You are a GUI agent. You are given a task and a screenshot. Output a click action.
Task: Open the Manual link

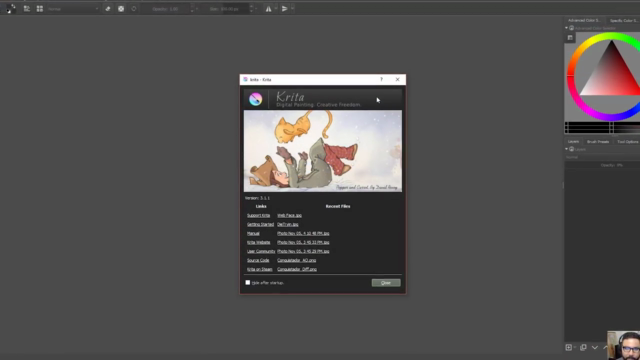253,233
